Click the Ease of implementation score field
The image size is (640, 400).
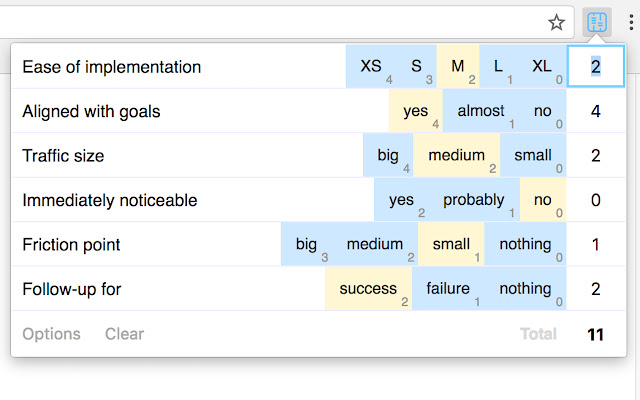pos(595,67)
